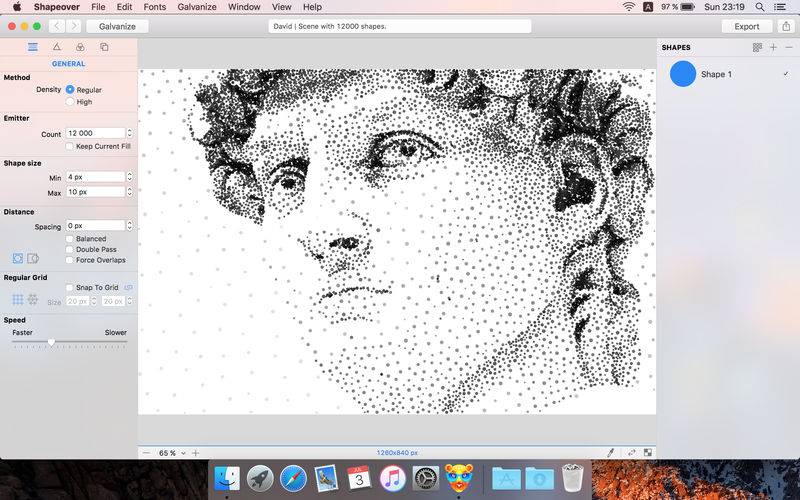This screenshot has width=800, height=500.
Task: Enable Snap To Grid checkbox
Action: click(x=69, y=288)
